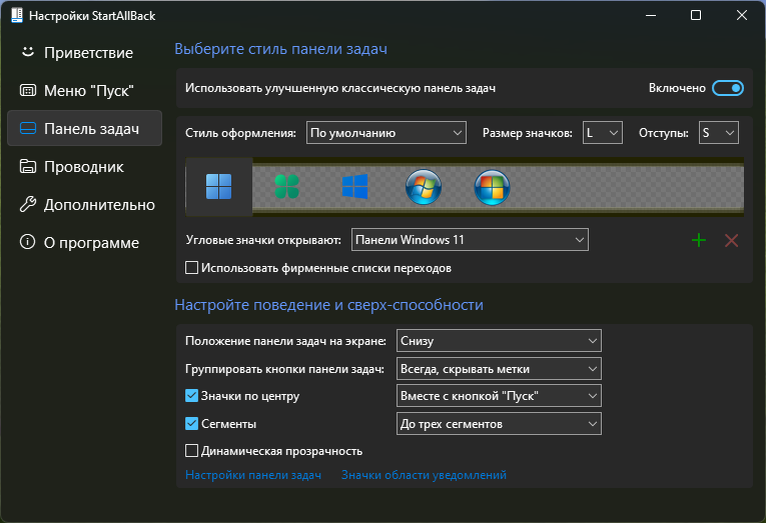Pick the Windows 10 flat logo start icon
This screenshot has height=523, width=766.
pos(355,187)
